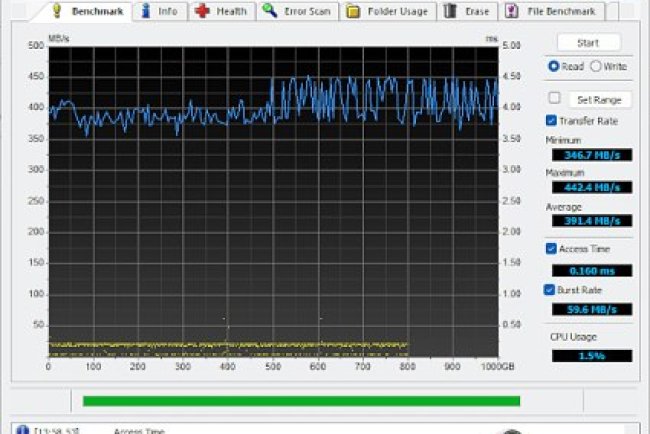650x434 pixels.
Task: Uncheck the Transfer Rate checkbox
Action: pyautogui.click(x=552, y=120)
